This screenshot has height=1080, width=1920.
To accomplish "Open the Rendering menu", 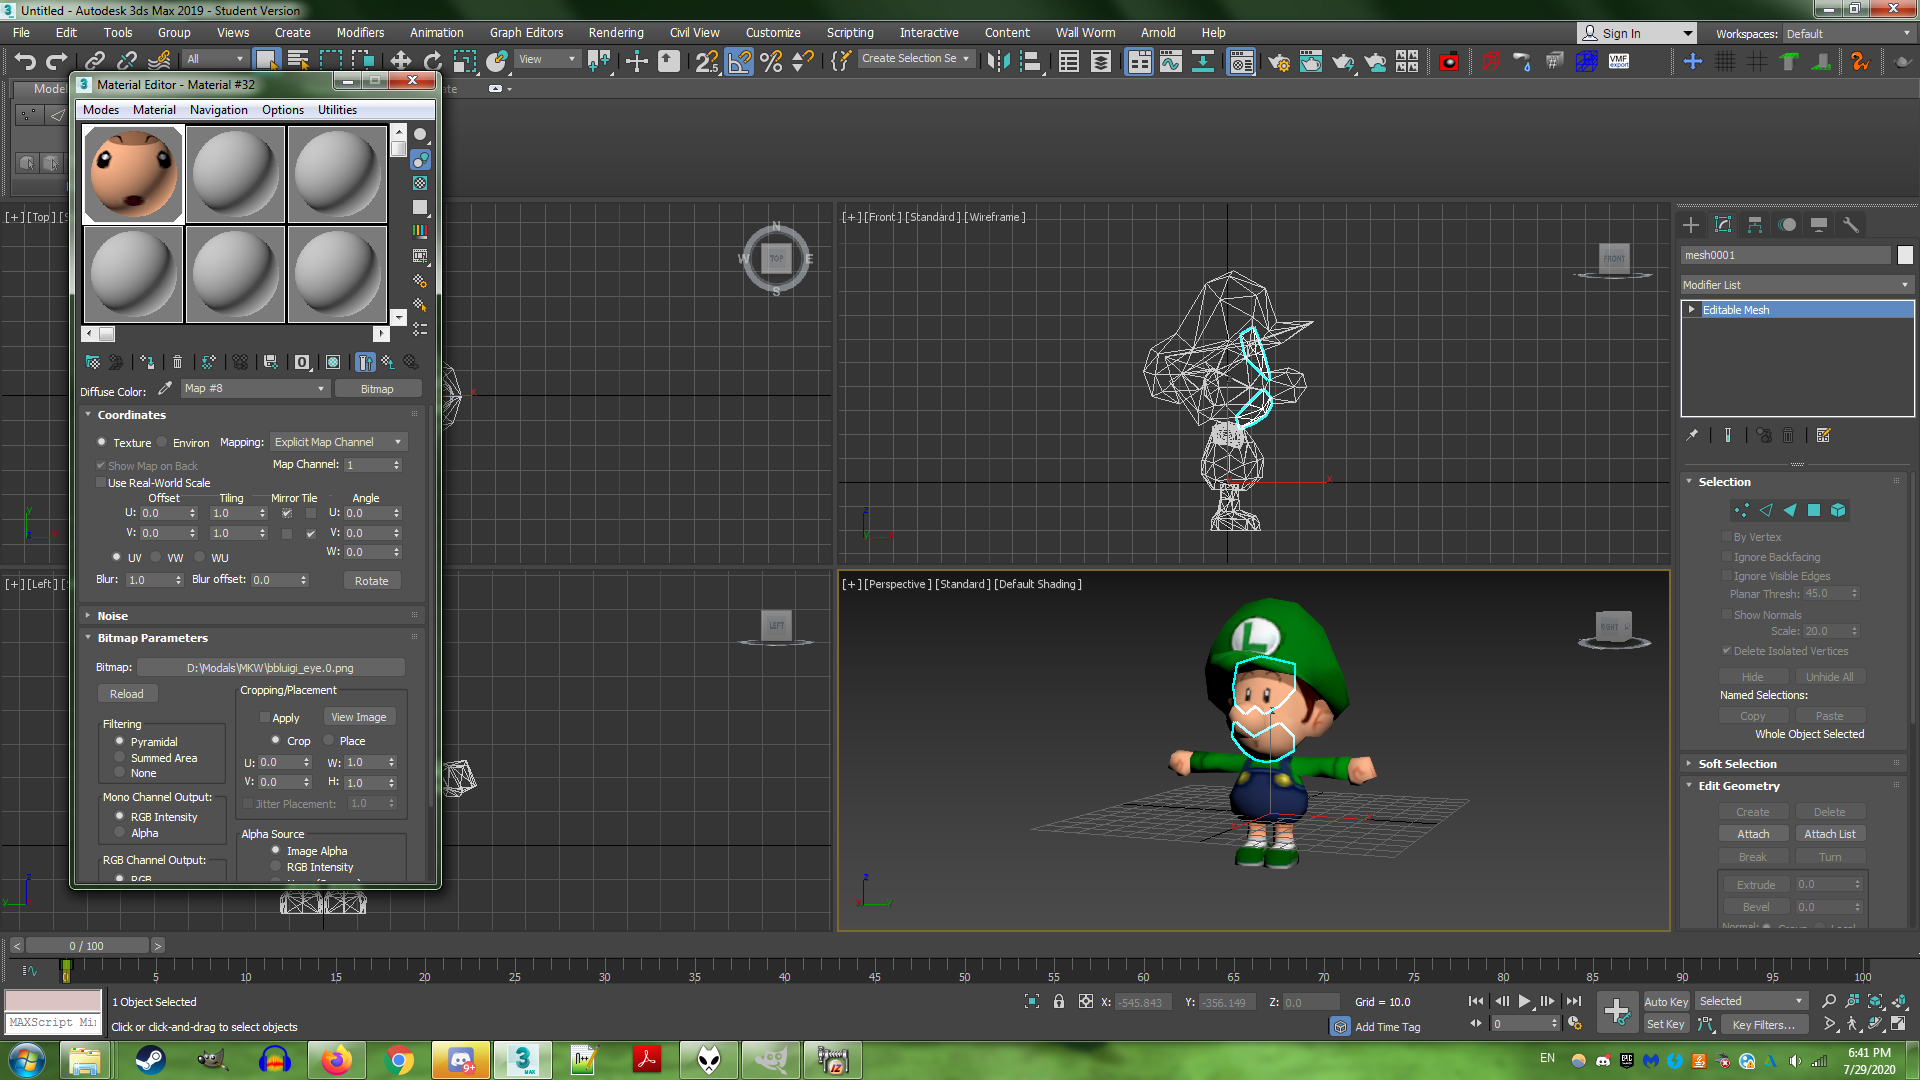I will [616, 32].
